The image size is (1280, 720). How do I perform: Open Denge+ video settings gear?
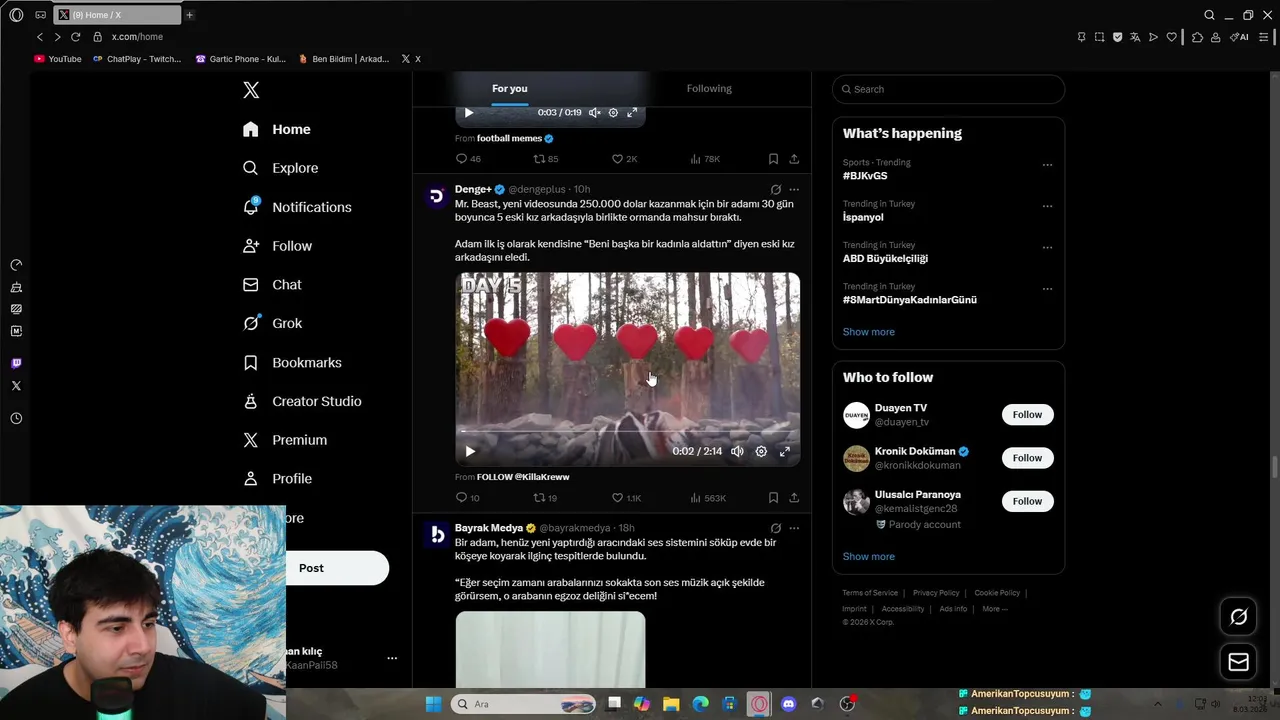761,451
